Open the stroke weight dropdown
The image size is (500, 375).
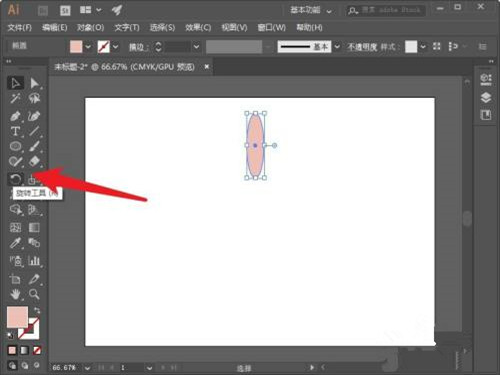[x=196, y=47]
